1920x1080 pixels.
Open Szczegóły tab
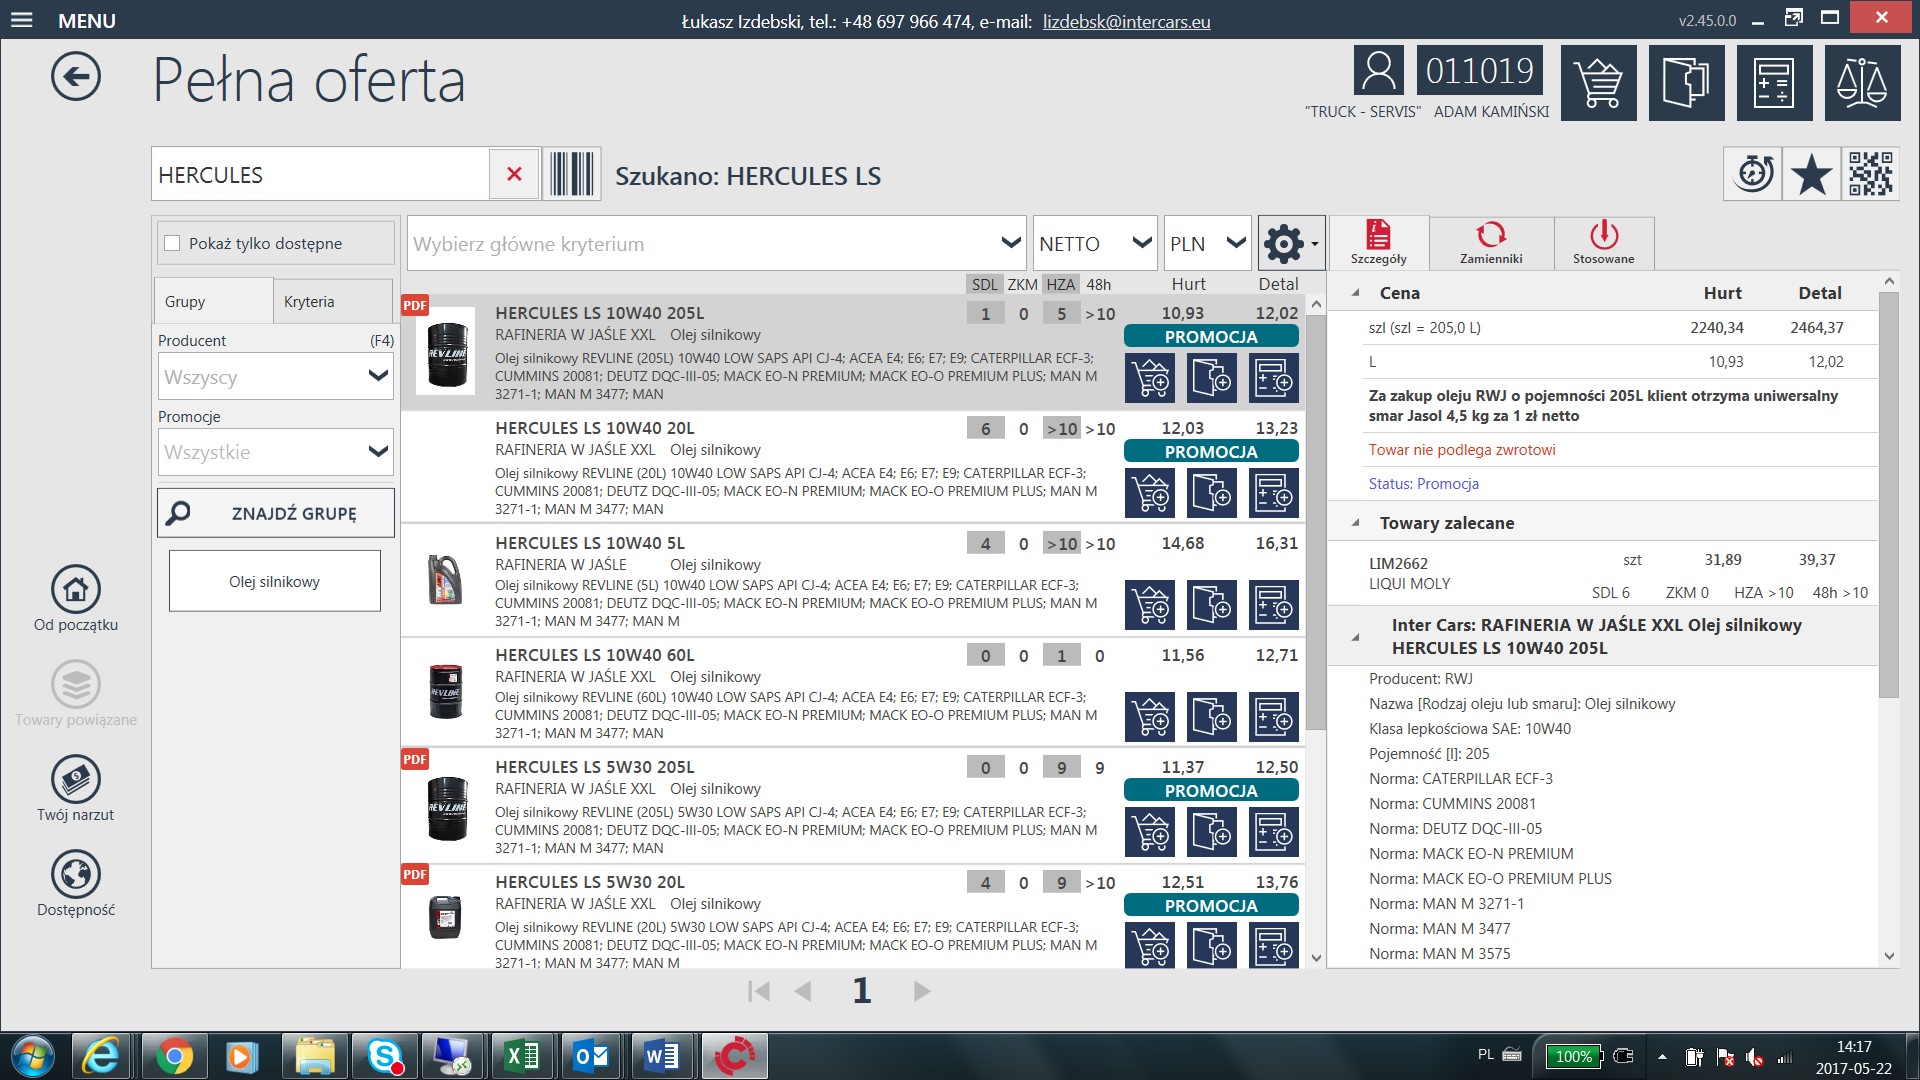1378,243
